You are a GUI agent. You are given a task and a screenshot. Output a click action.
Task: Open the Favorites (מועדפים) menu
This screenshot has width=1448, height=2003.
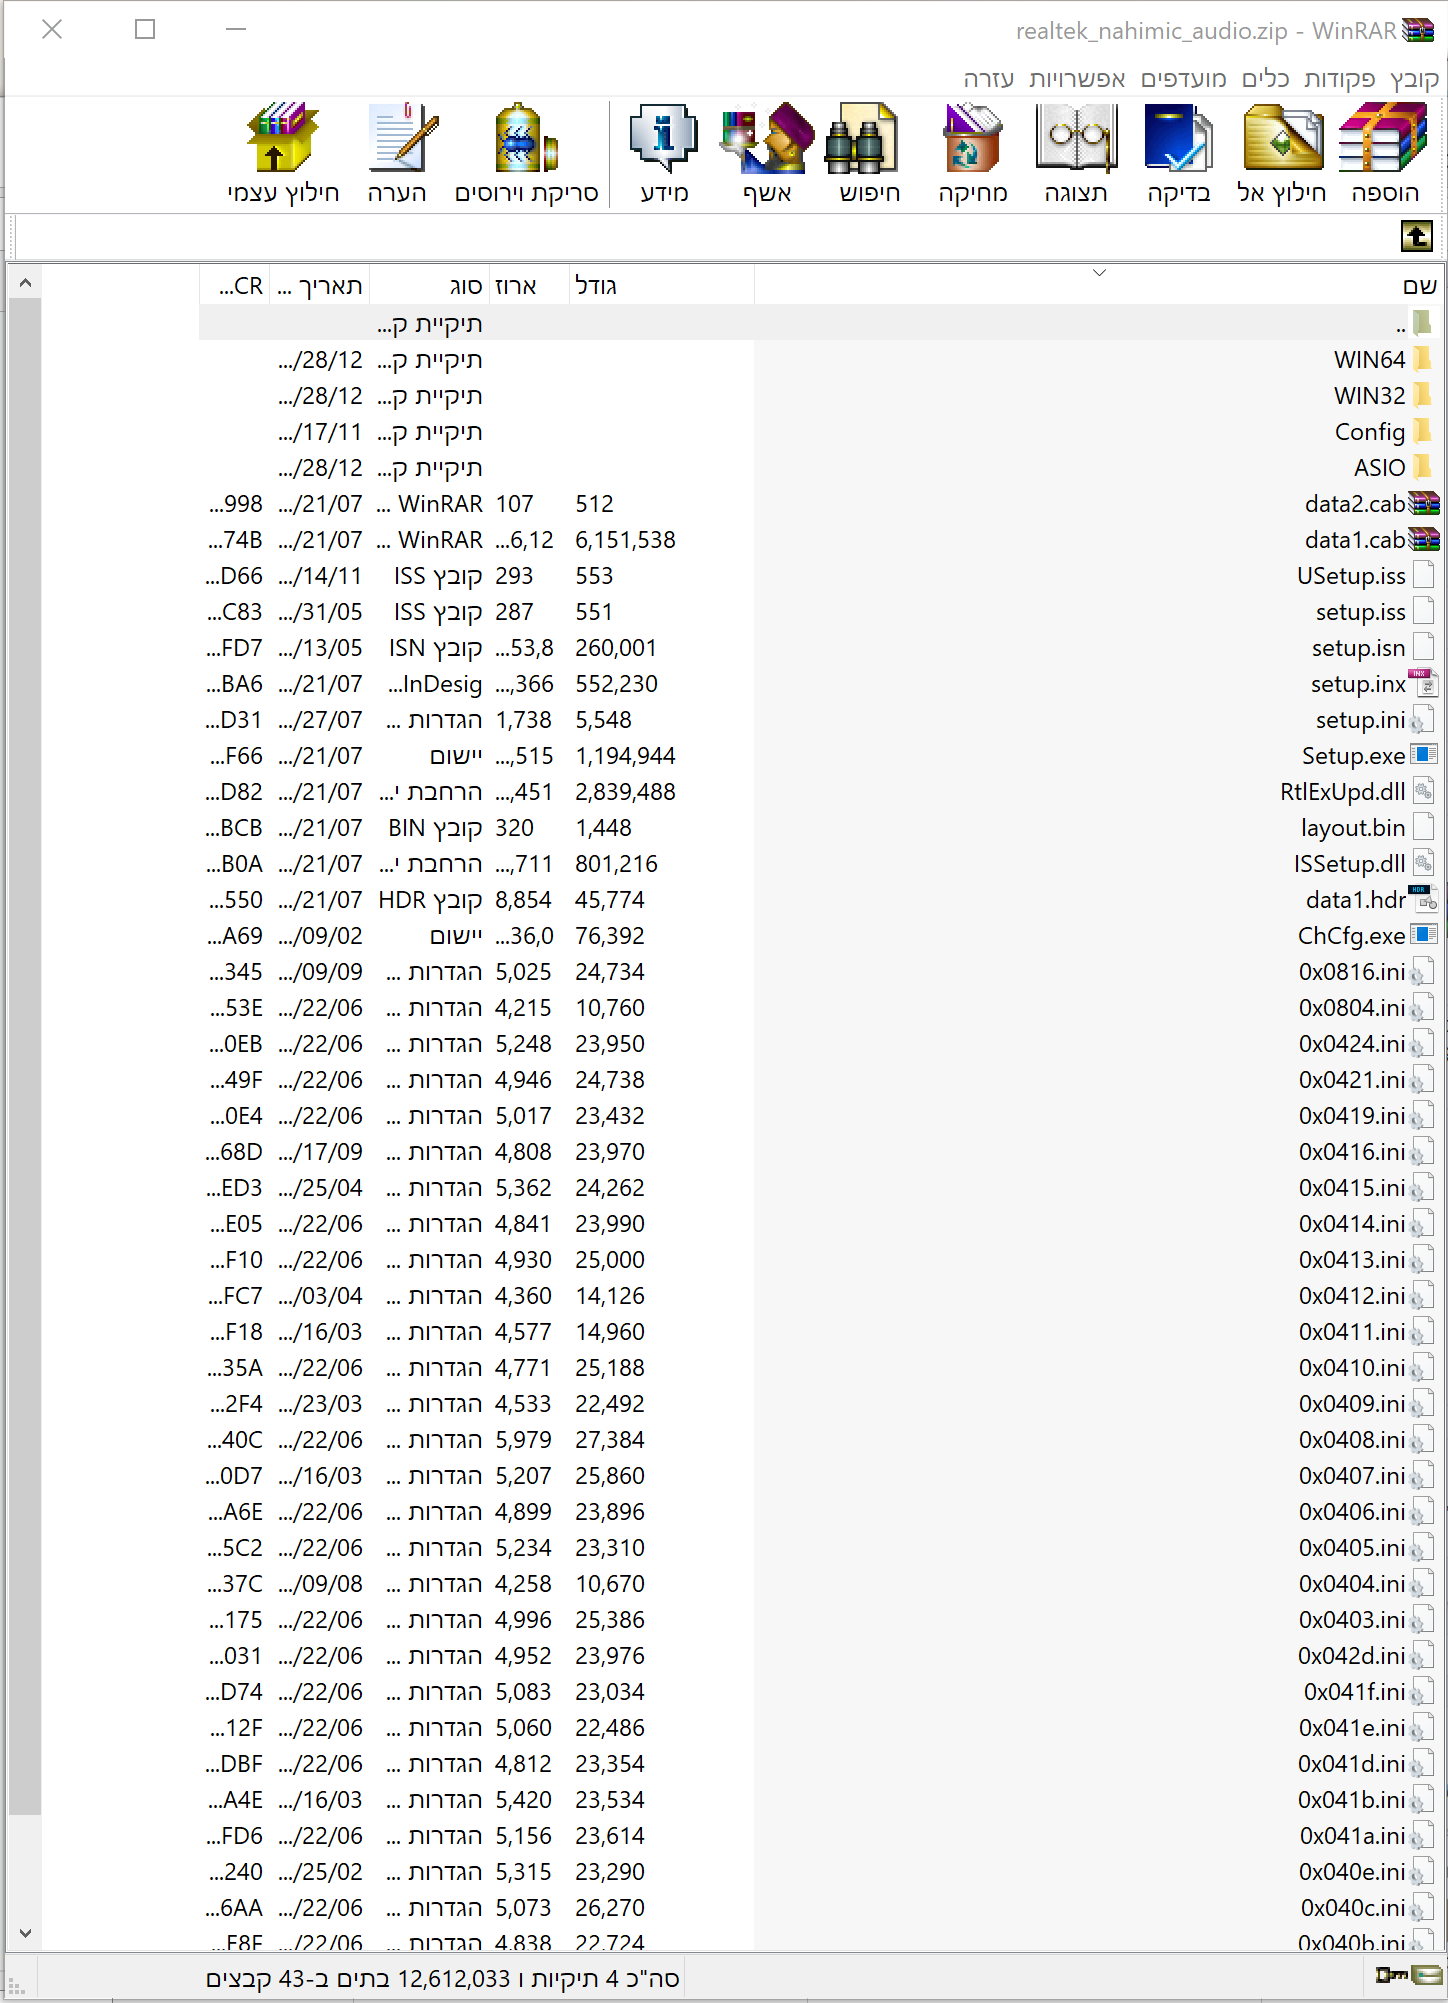tap(1184, 79)
